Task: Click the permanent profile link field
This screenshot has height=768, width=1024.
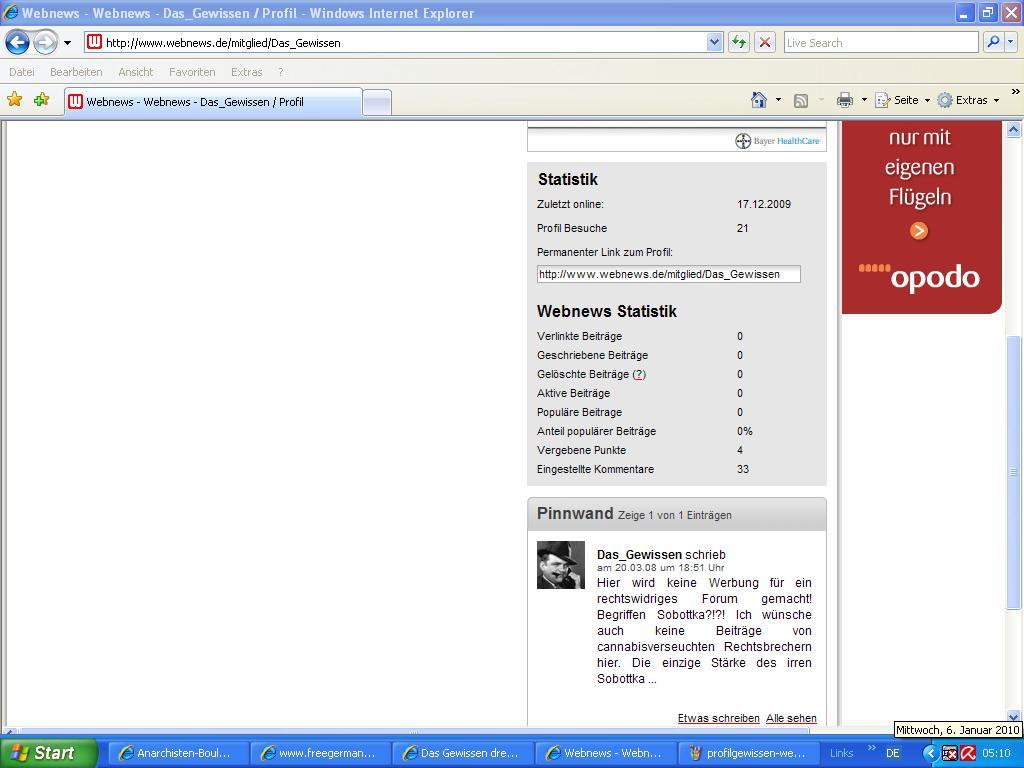Action: 668,274
